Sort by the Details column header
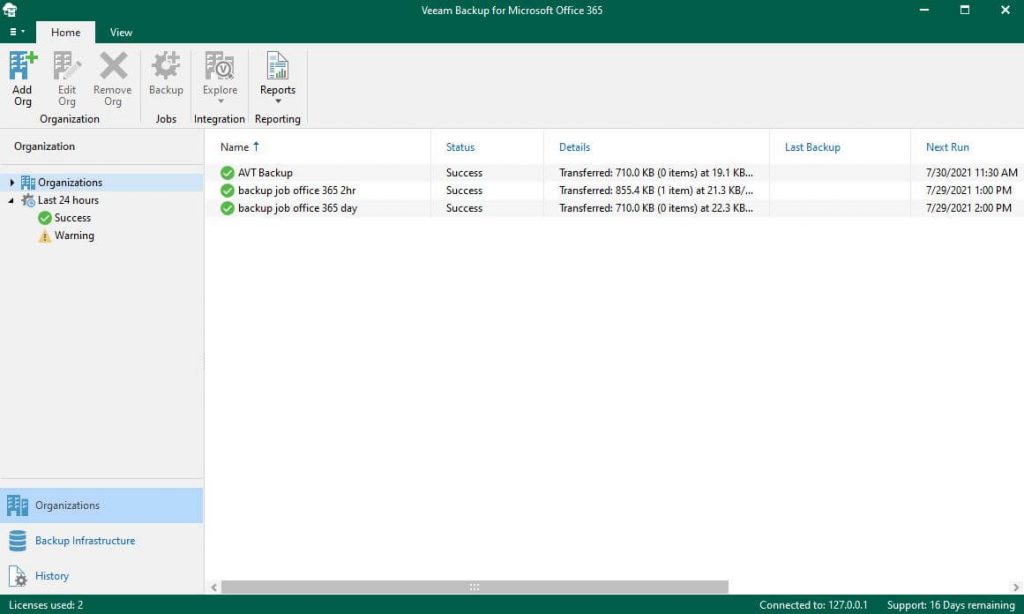 click(575, 147)
